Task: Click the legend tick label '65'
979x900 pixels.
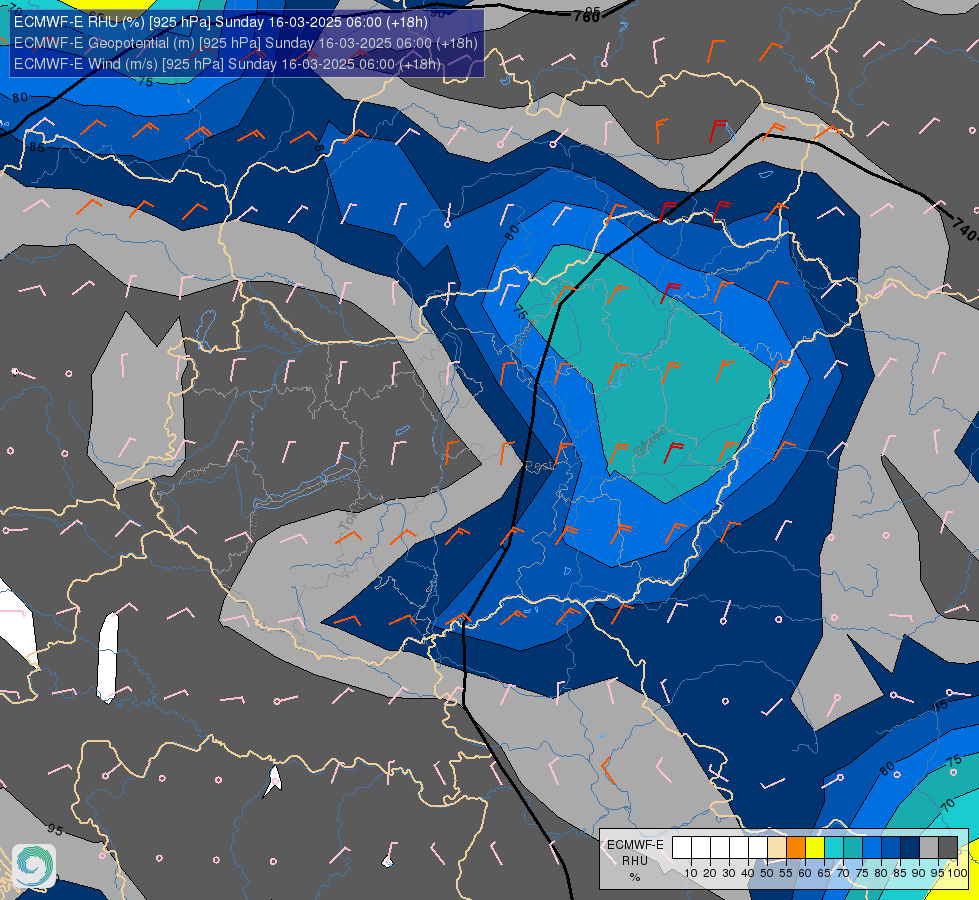Action: [x=824, y=873]
